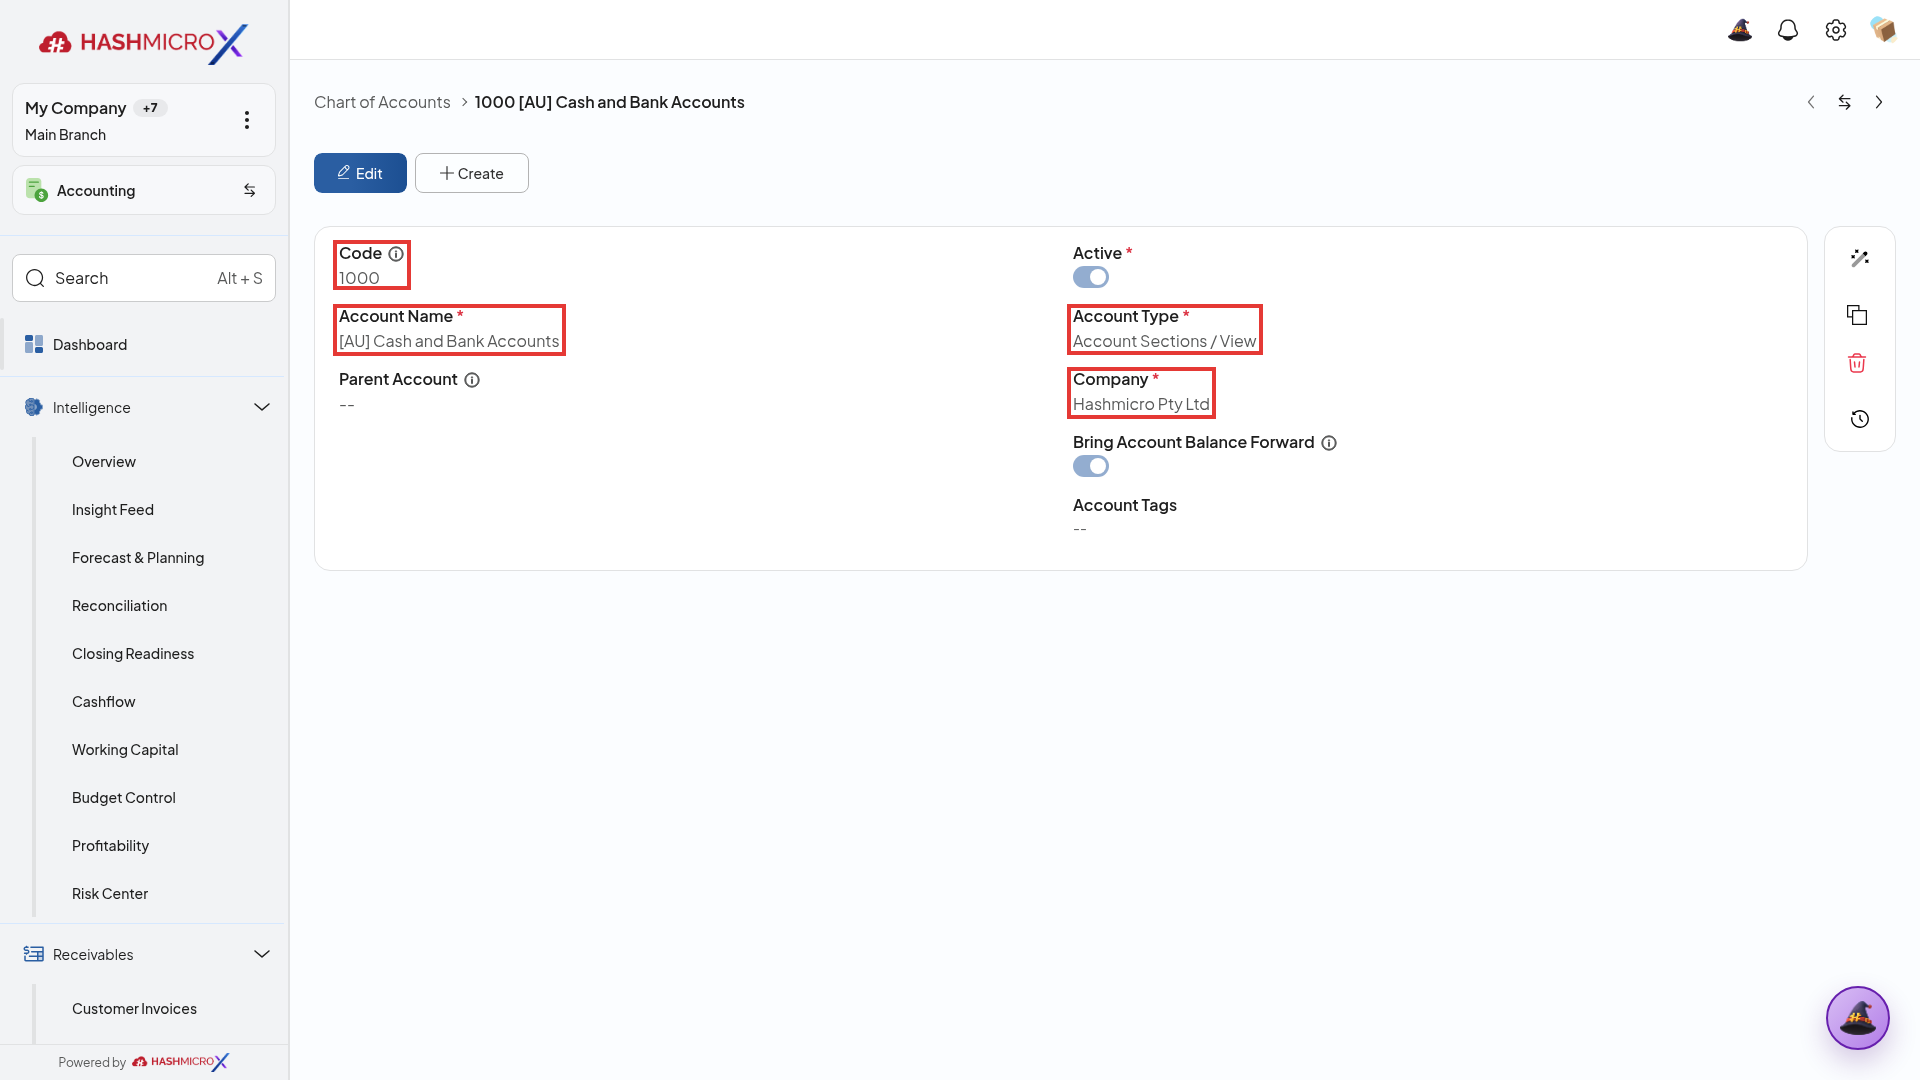Click Parent Account info icon
The width and height of the screenshot is (1920, 1080).
(x=472, y=380)
